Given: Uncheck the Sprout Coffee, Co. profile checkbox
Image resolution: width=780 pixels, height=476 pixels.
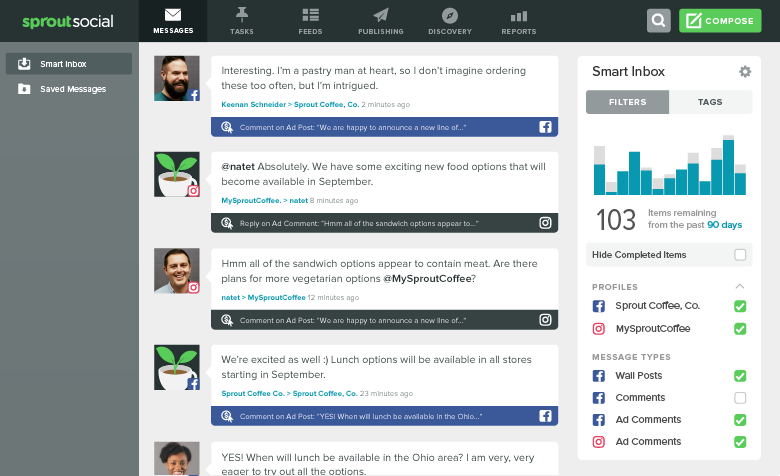Looking at the screenshot, I should [740, 306].
